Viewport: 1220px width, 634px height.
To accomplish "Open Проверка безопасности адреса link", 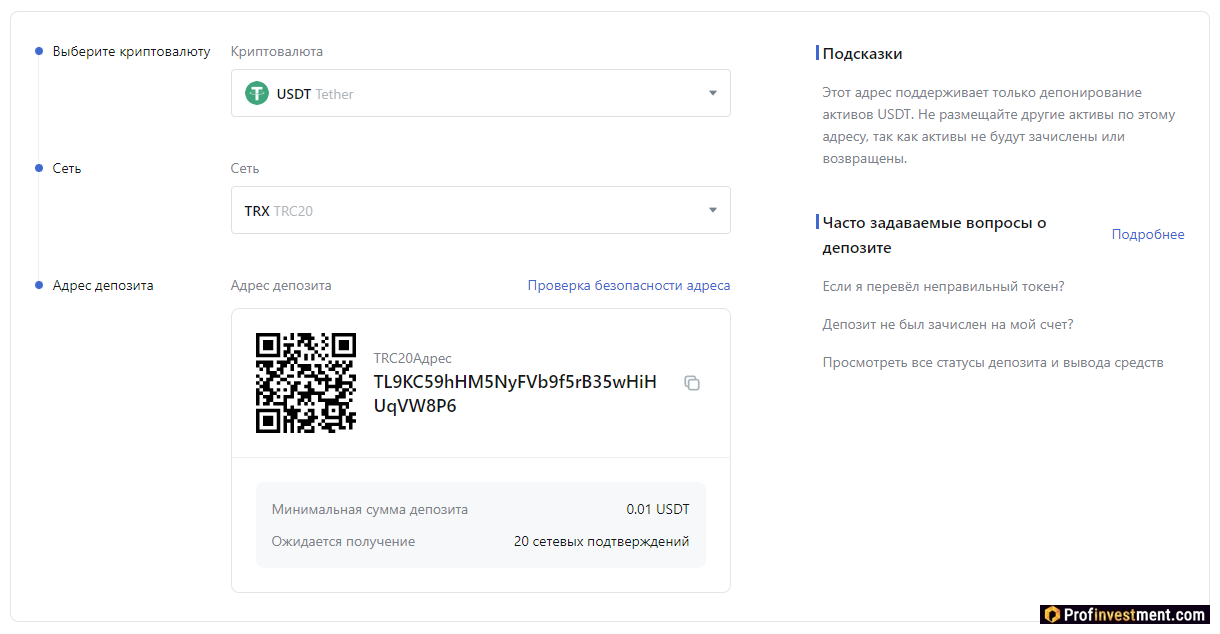I will coord(629,285).
